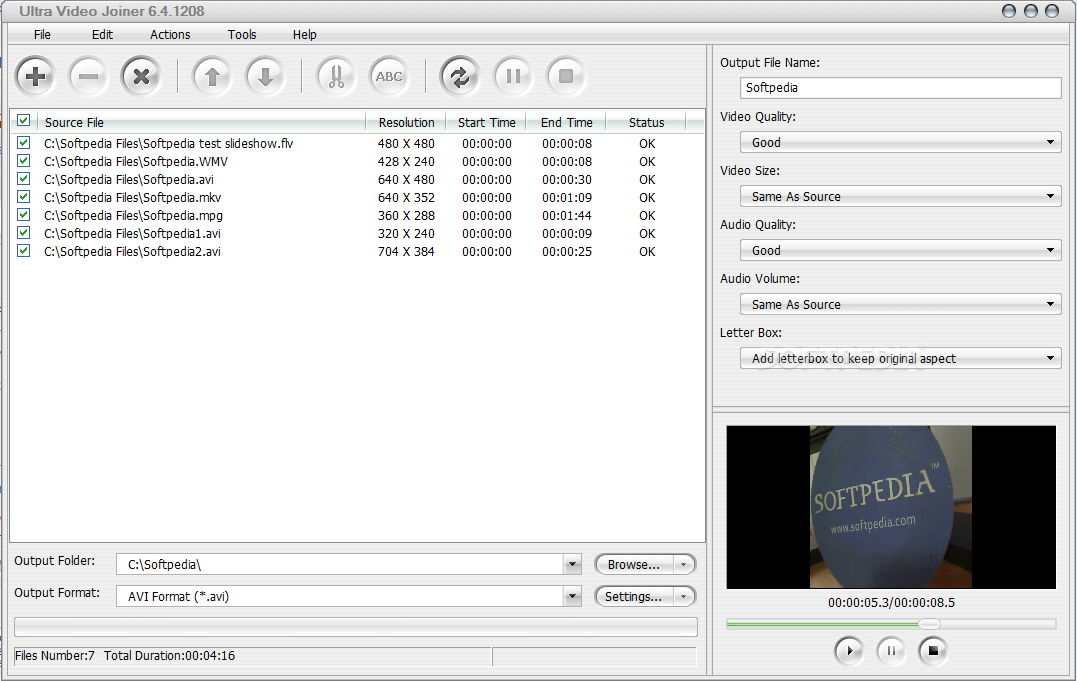Click the Start Time column header
The height and width of the screenshot is (681, 1077).
tap(486, 122)
